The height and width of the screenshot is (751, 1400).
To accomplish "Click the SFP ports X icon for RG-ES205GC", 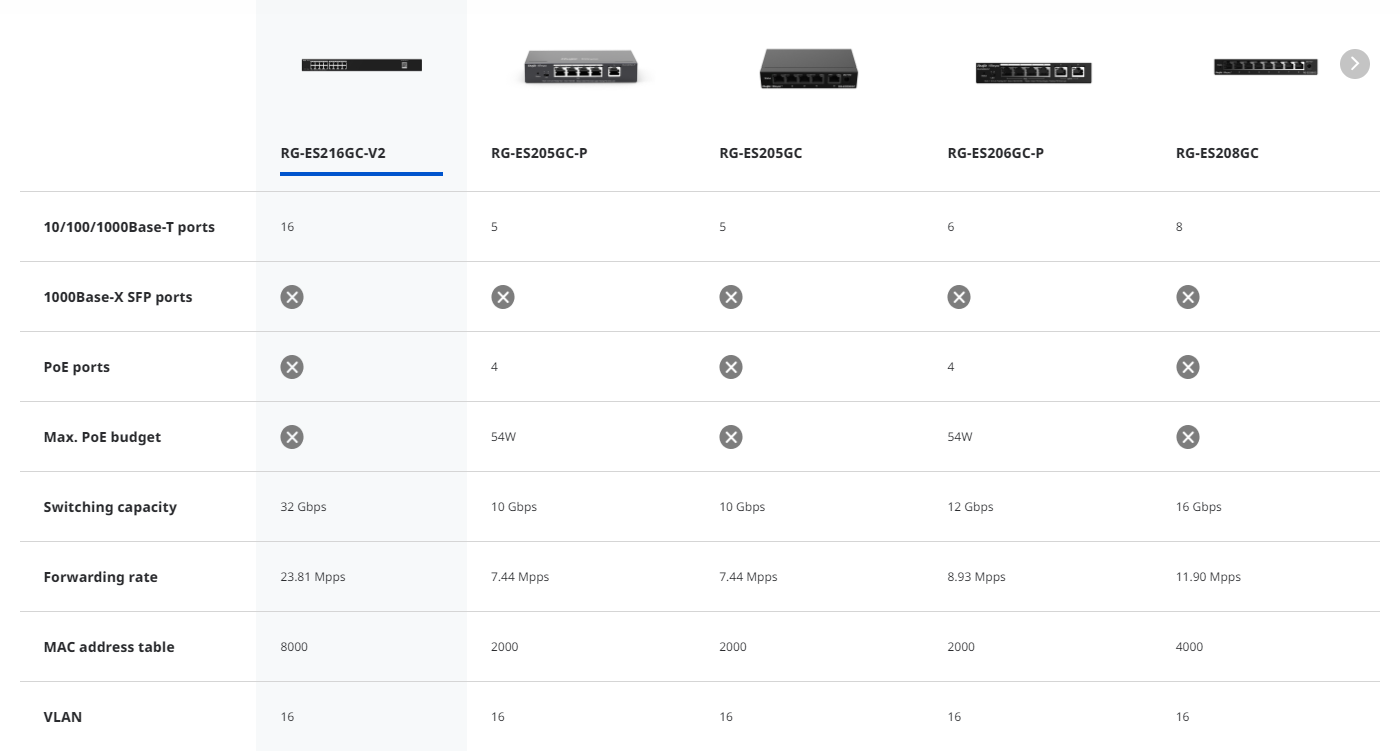I will pos(731,297).
